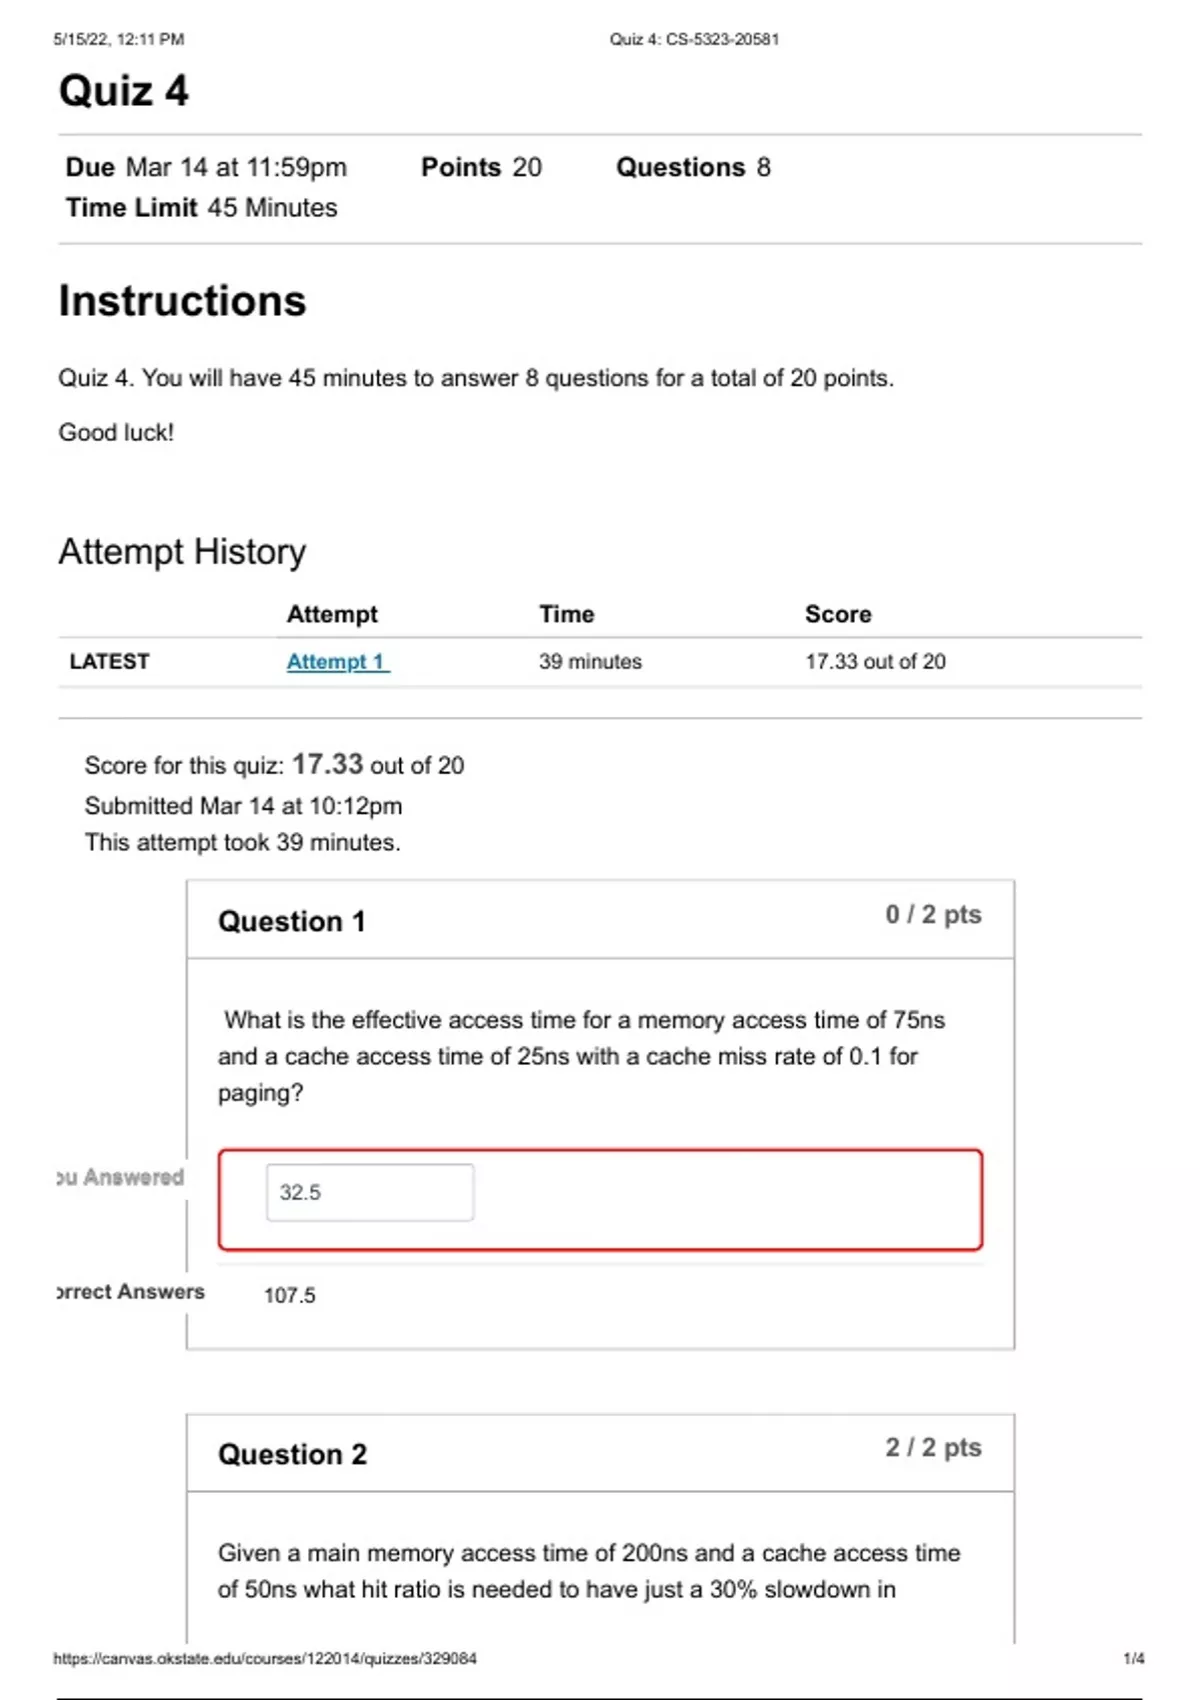This screenshot has width=1200, height=1700.
Task: Click the Quiz 4: CS-5323-20581 page title
Action: (x=694, y=39)
